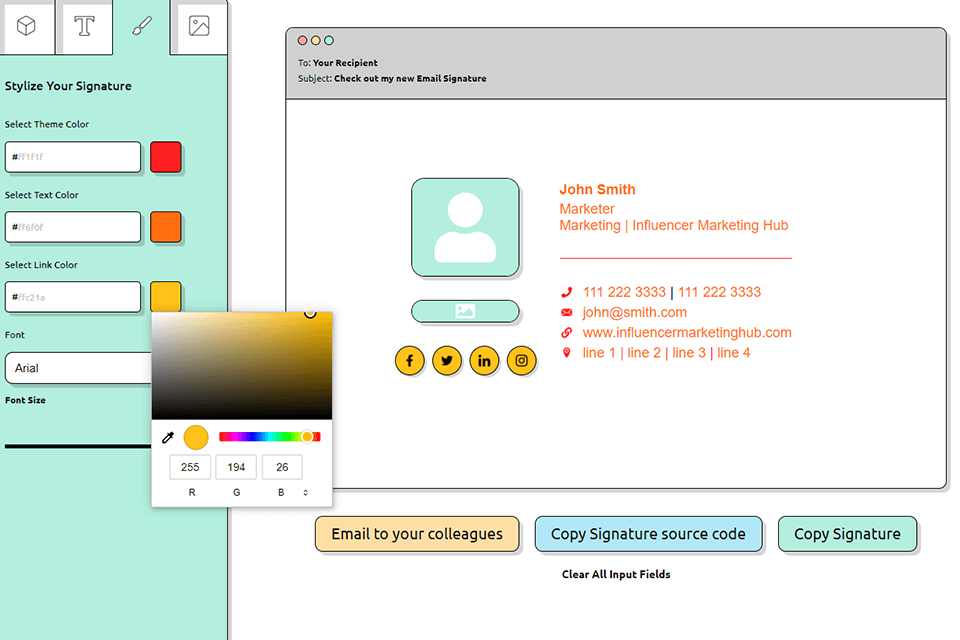Click Clear All Input Fields link
The image size is (960, 640).
coord(616,574)
